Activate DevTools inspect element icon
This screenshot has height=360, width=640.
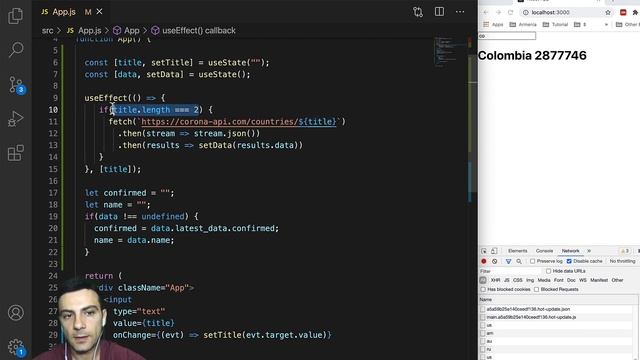pos(484,251)
